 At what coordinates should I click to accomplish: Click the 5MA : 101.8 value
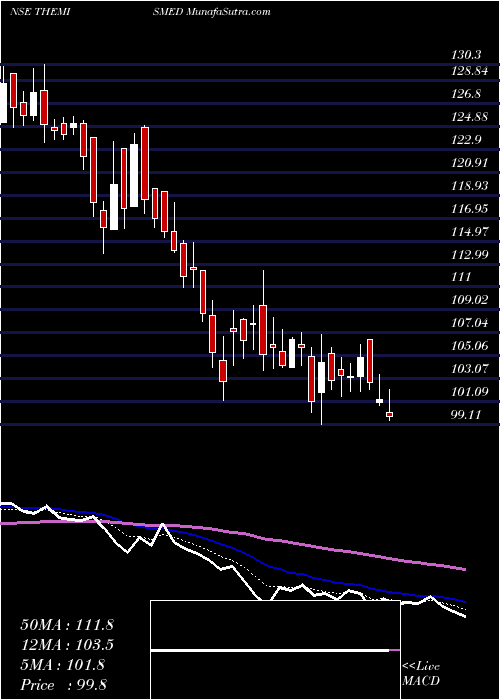(62, 665)
